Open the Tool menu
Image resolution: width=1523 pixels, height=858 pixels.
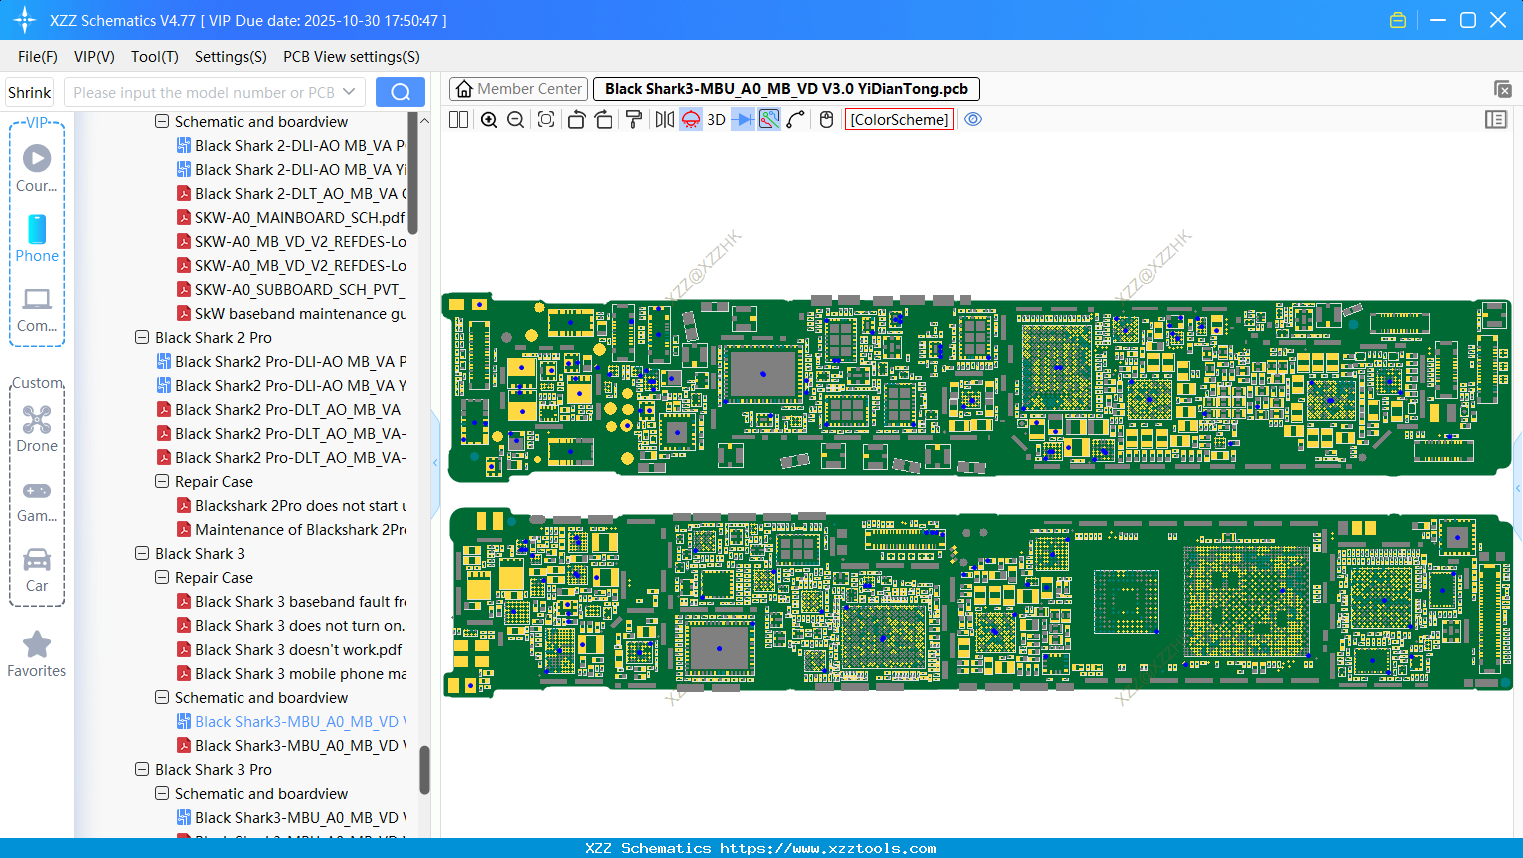[154, 57]
